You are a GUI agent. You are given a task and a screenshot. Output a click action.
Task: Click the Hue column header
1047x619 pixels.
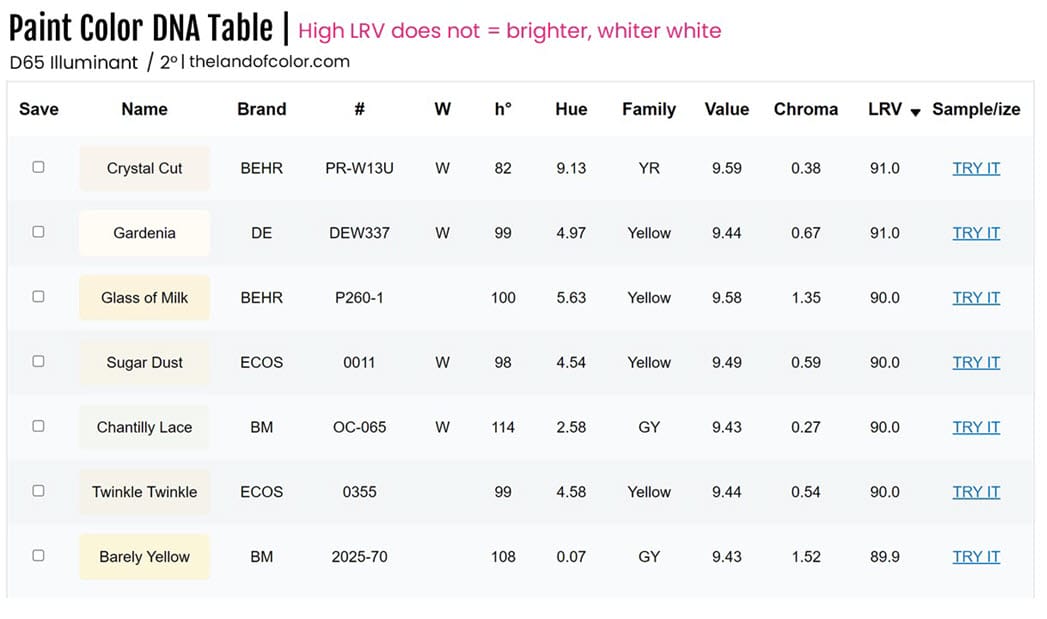click(x=571, y=110)
